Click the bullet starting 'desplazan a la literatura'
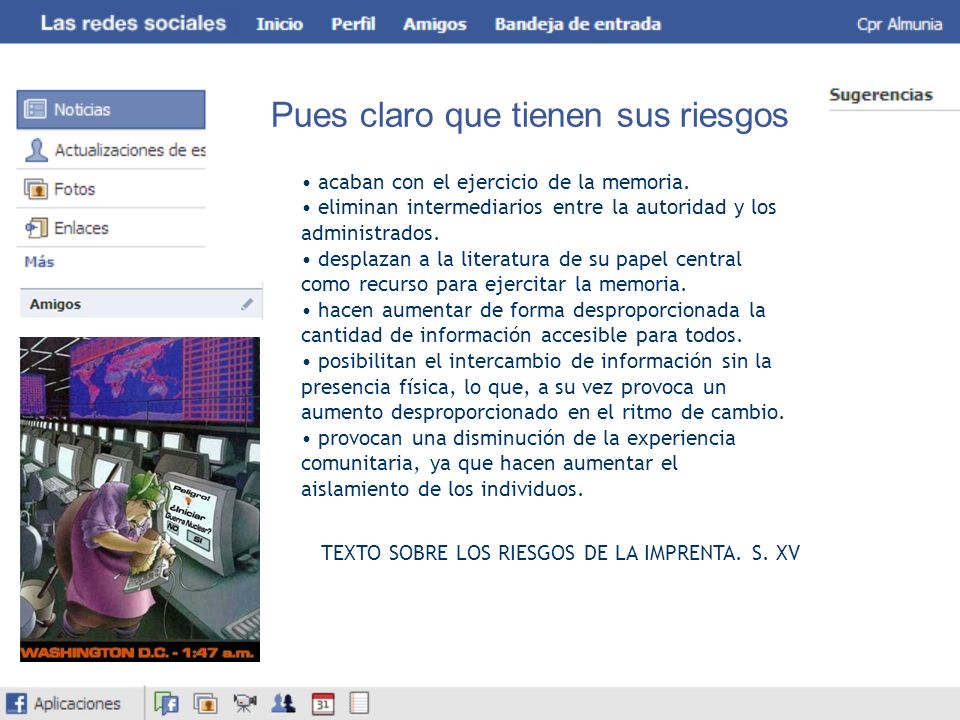The width and height of the screenshot is (960, 720). pos(522,271)
